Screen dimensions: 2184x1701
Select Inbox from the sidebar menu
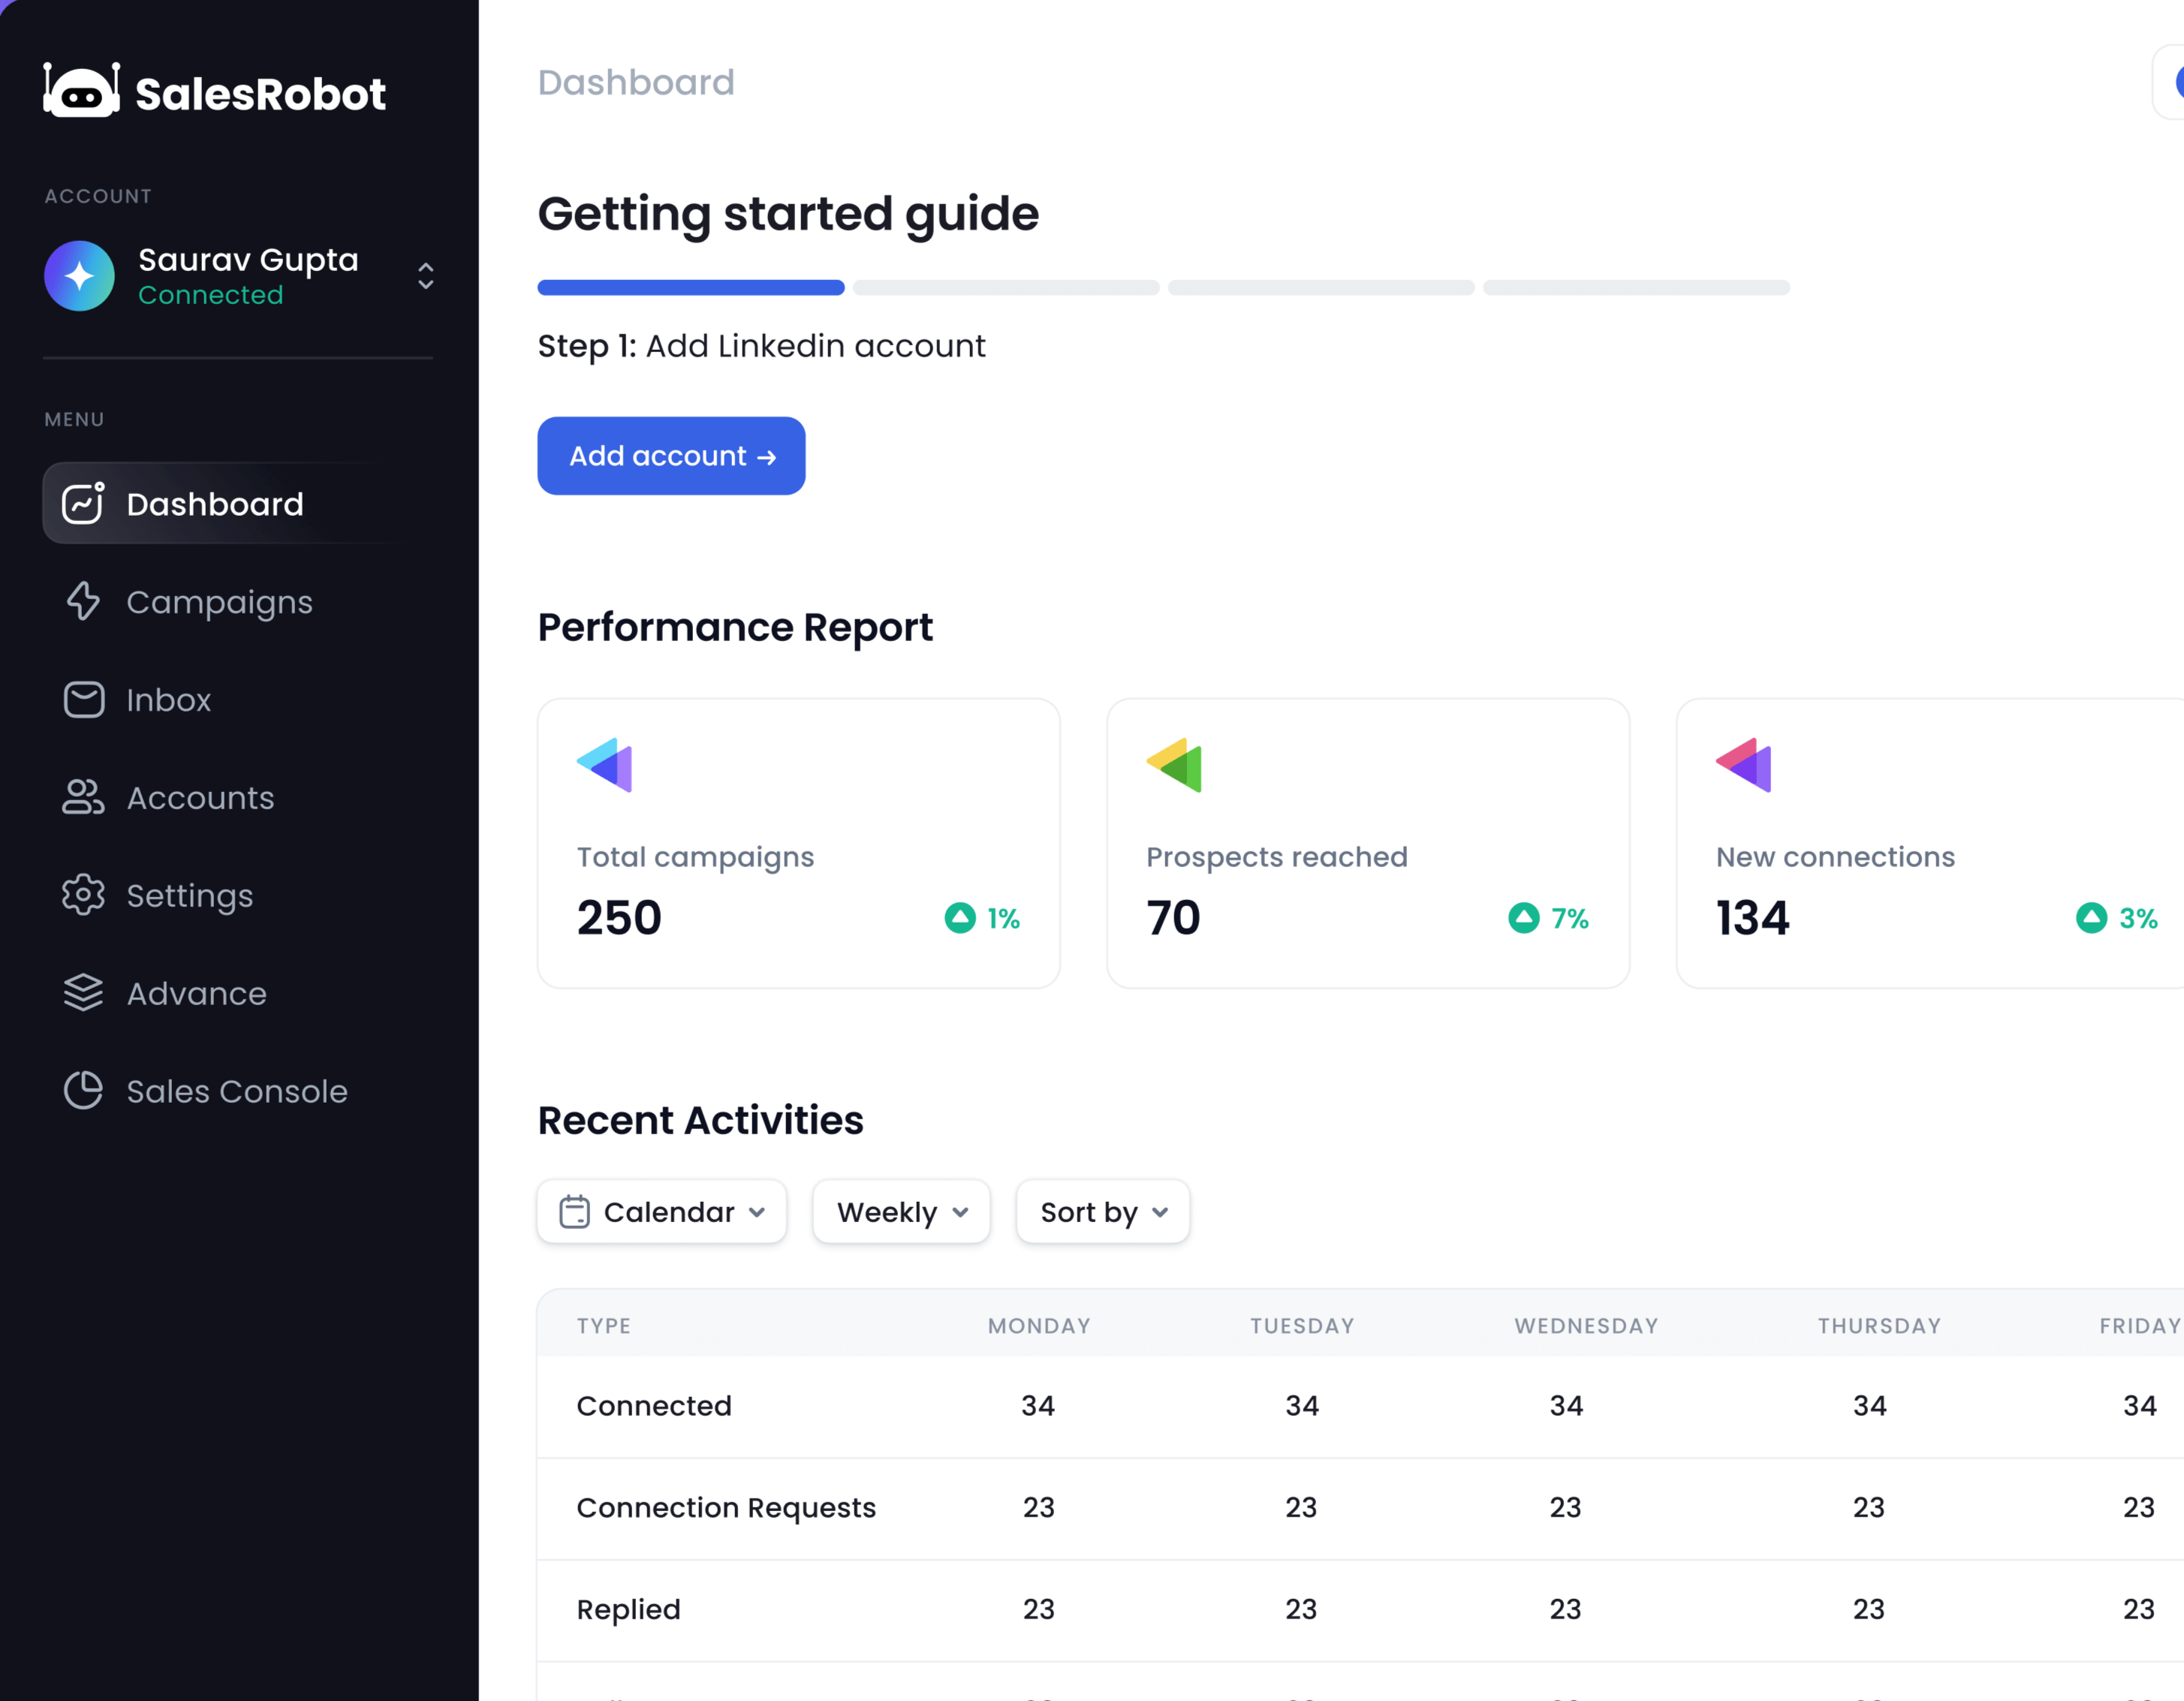[168, 699]
